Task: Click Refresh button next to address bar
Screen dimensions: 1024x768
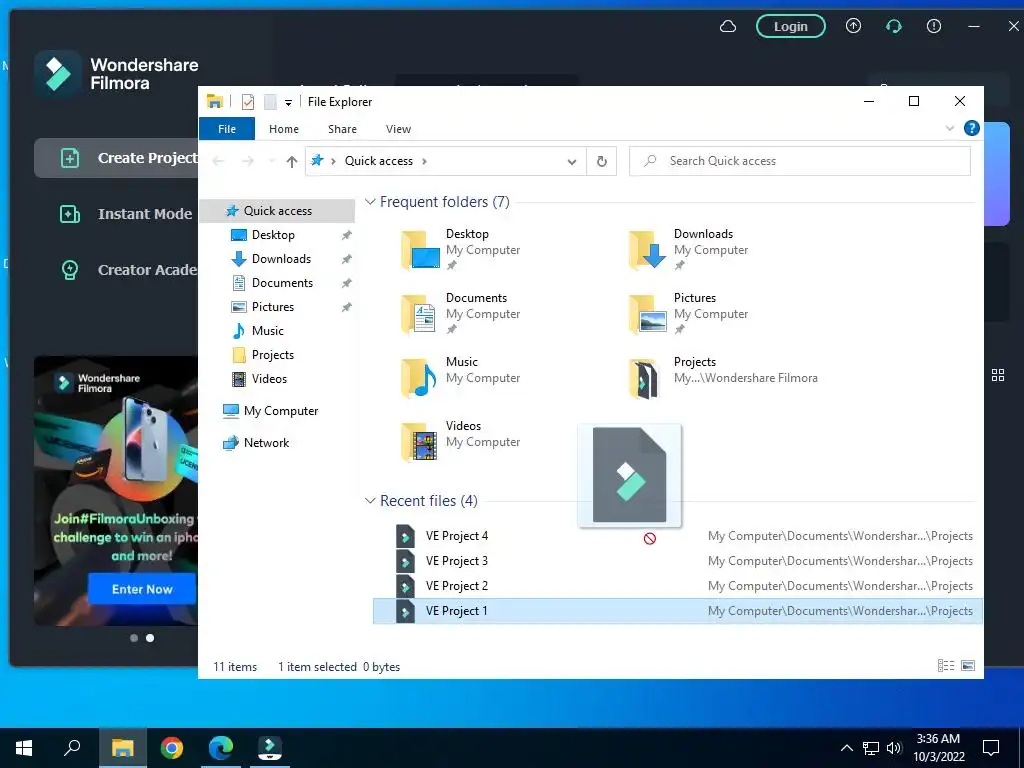Action: tap(601, 161)
